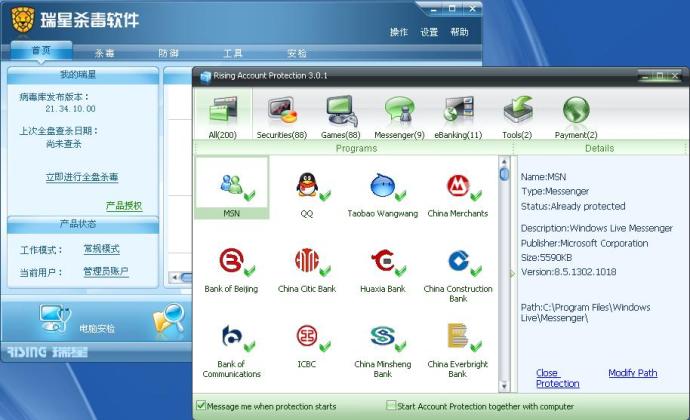Click Status:Already protected text

(573, 206)
